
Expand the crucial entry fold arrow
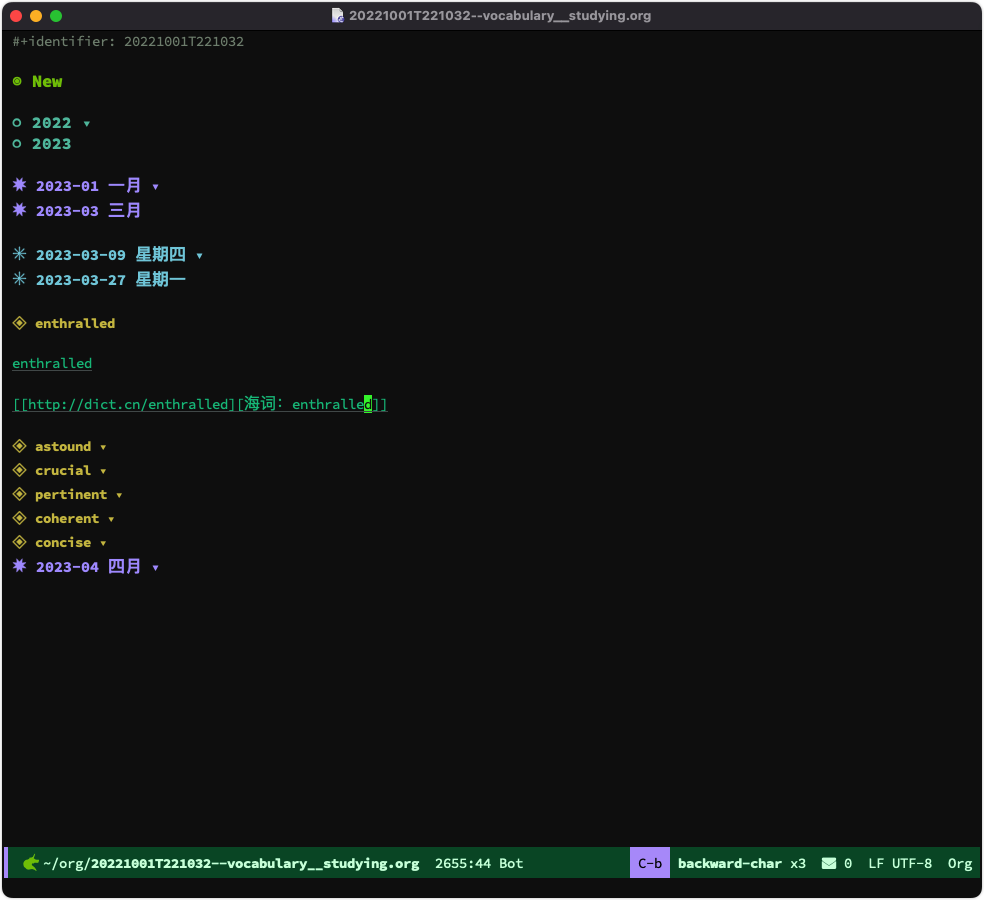coord(103,471)
